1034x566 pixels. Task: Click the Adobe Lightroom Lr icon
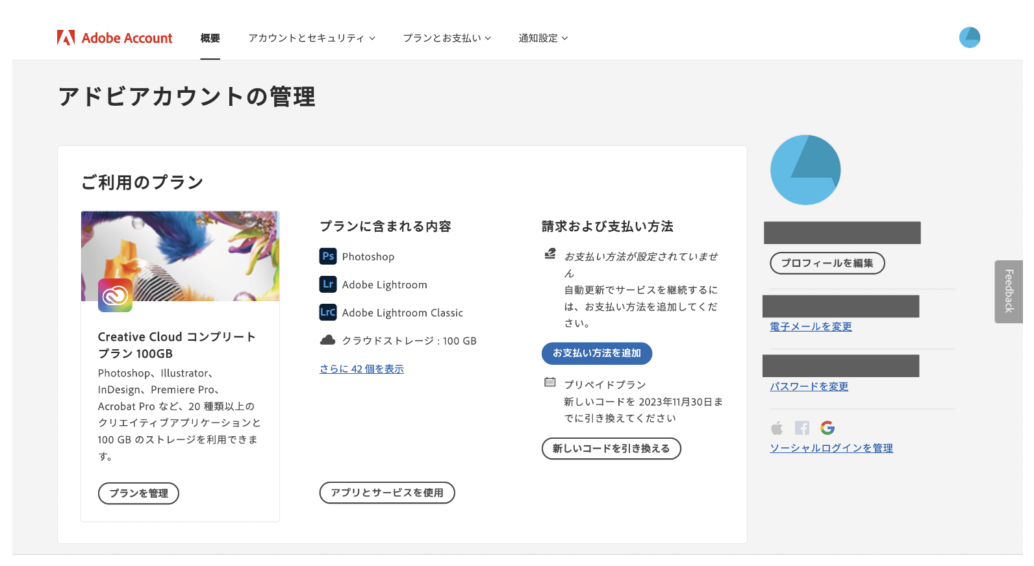[x=328, y=284]
